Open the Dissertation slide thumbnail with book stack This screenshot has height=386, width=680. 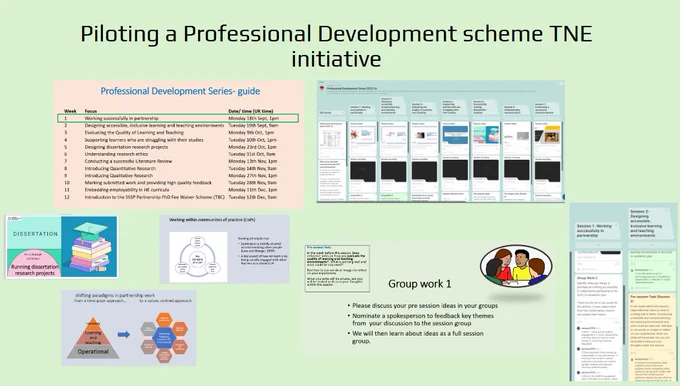(62, 246)
